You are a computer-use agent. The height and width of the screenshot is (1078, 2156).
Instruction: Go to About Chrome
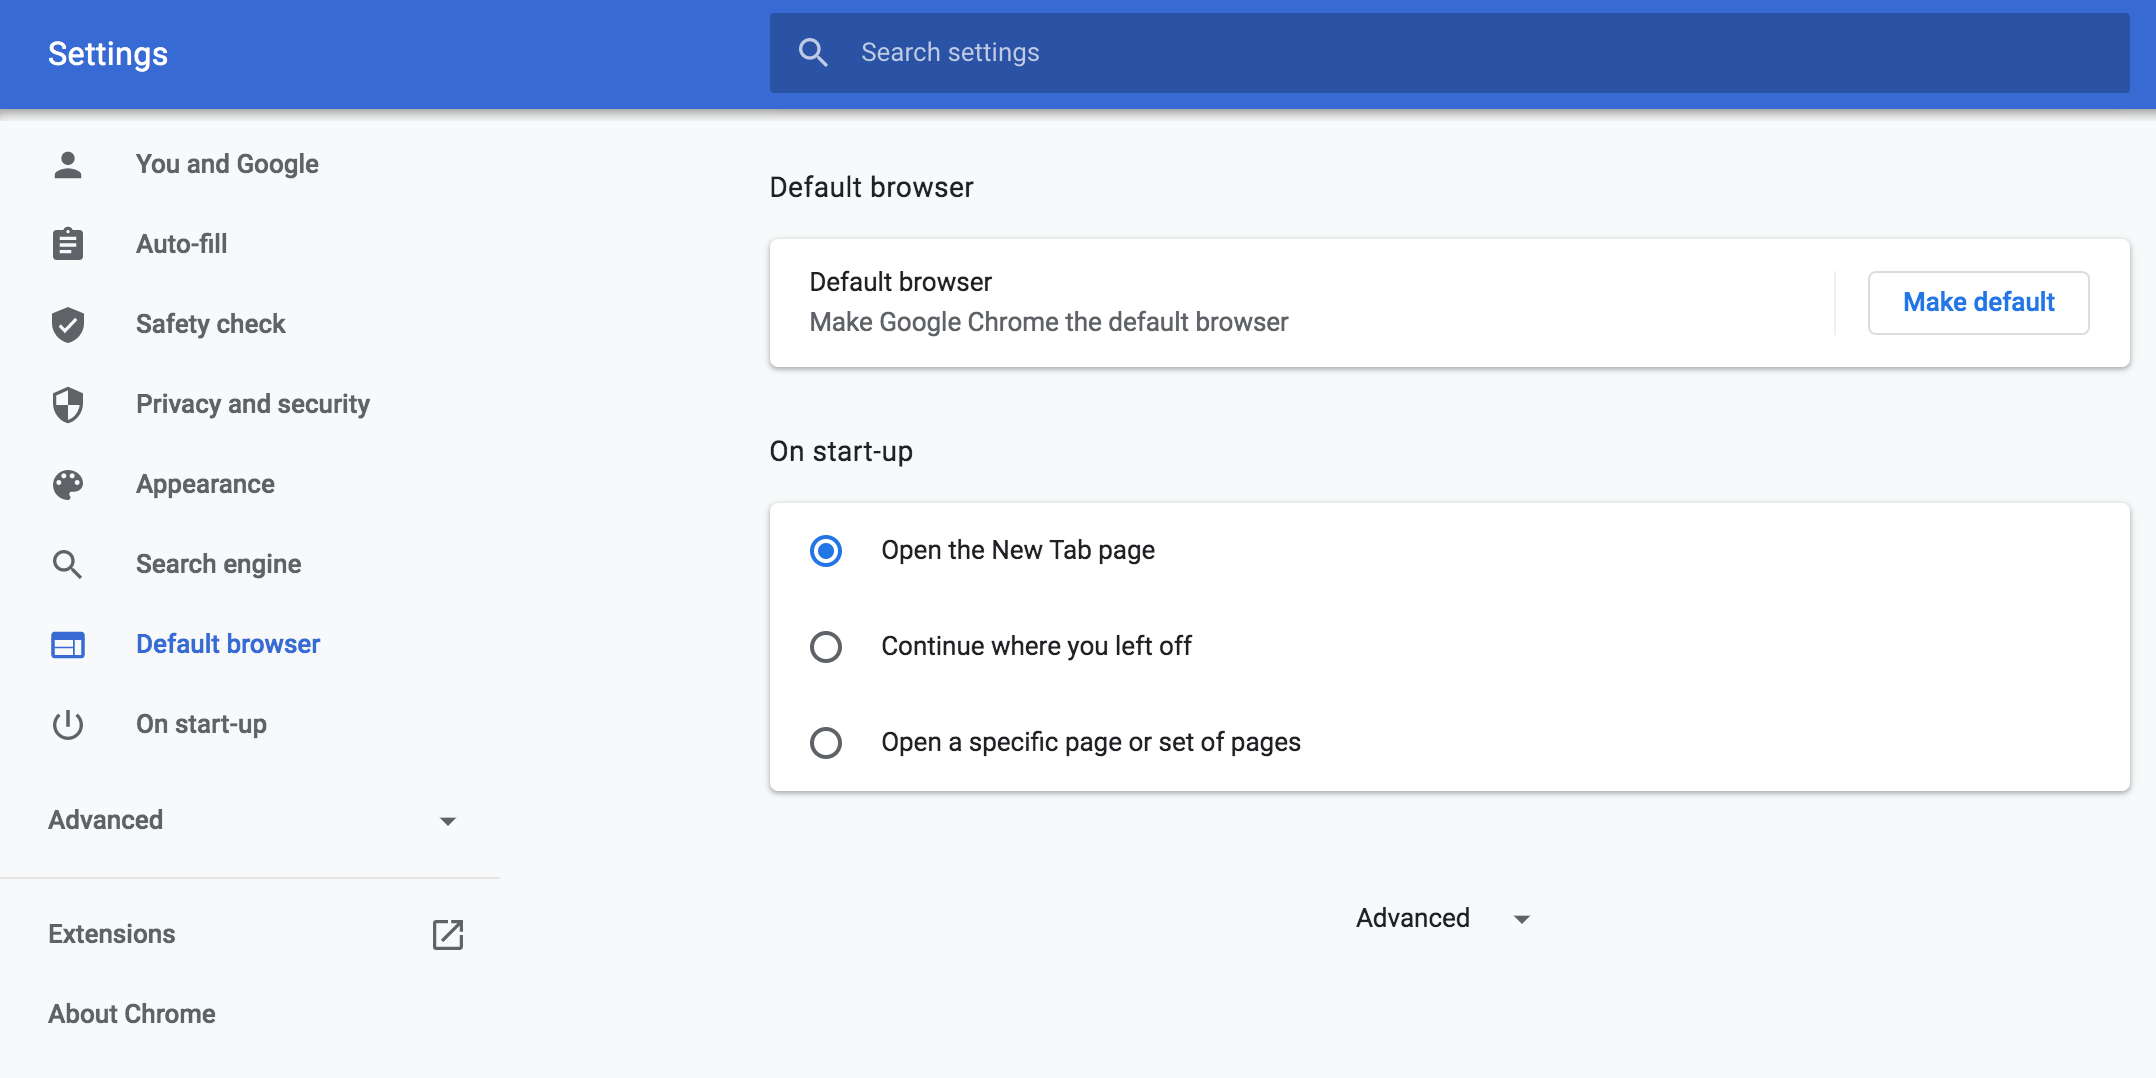coord(131,1013)
